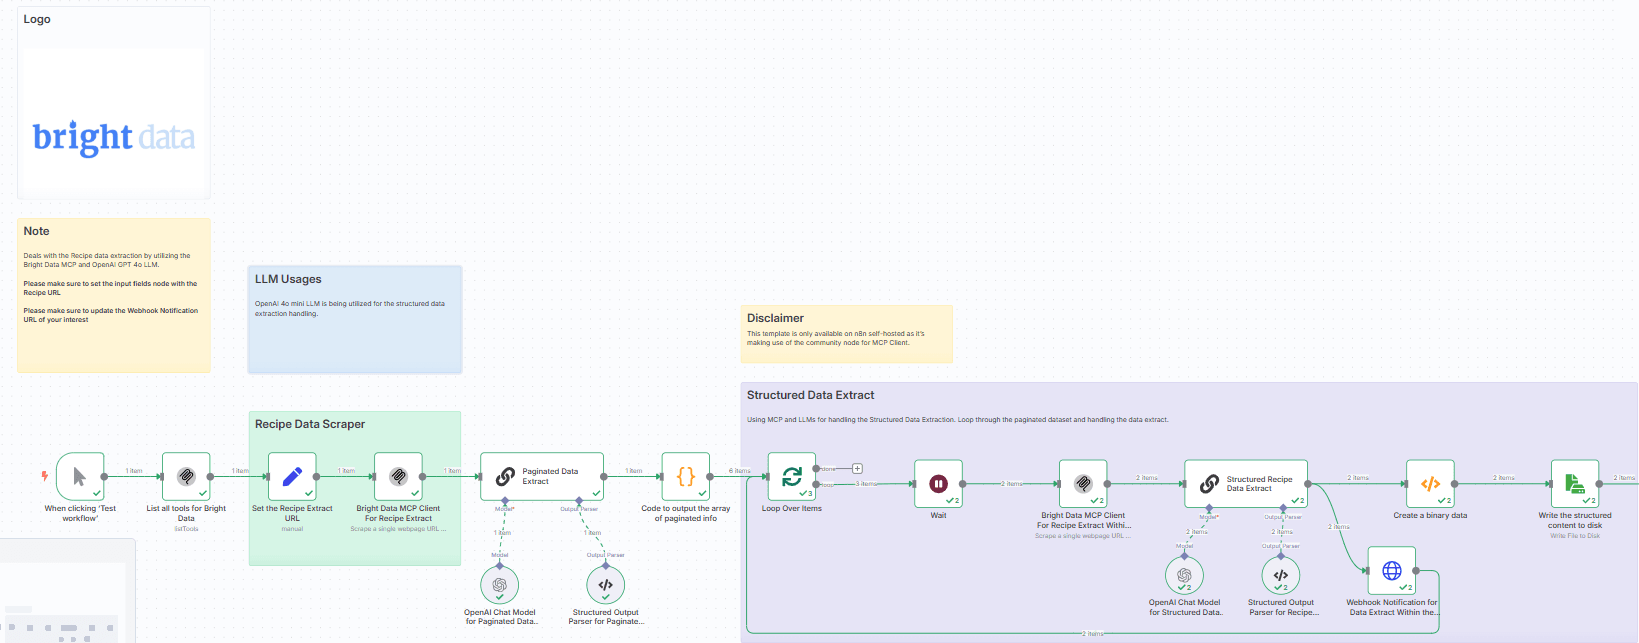Click the 'listTools' subtitle under Bright Data node

pos(186,529)
